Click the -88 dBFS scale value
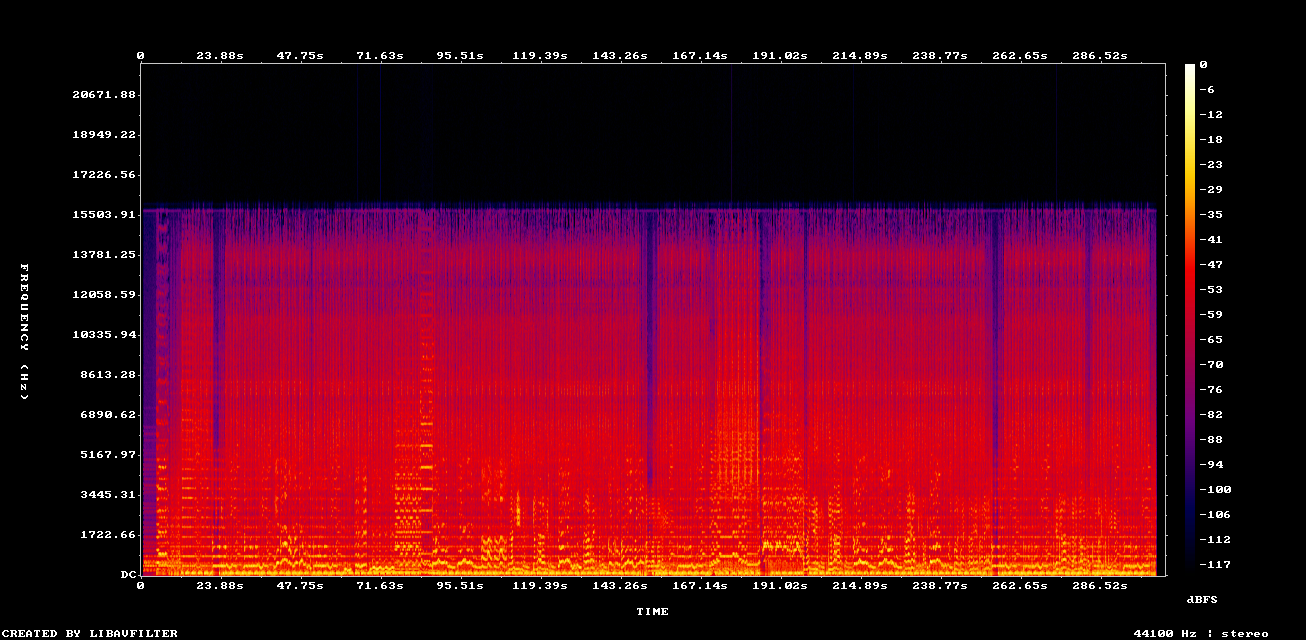The image size is (1306, 640). 1211,439
